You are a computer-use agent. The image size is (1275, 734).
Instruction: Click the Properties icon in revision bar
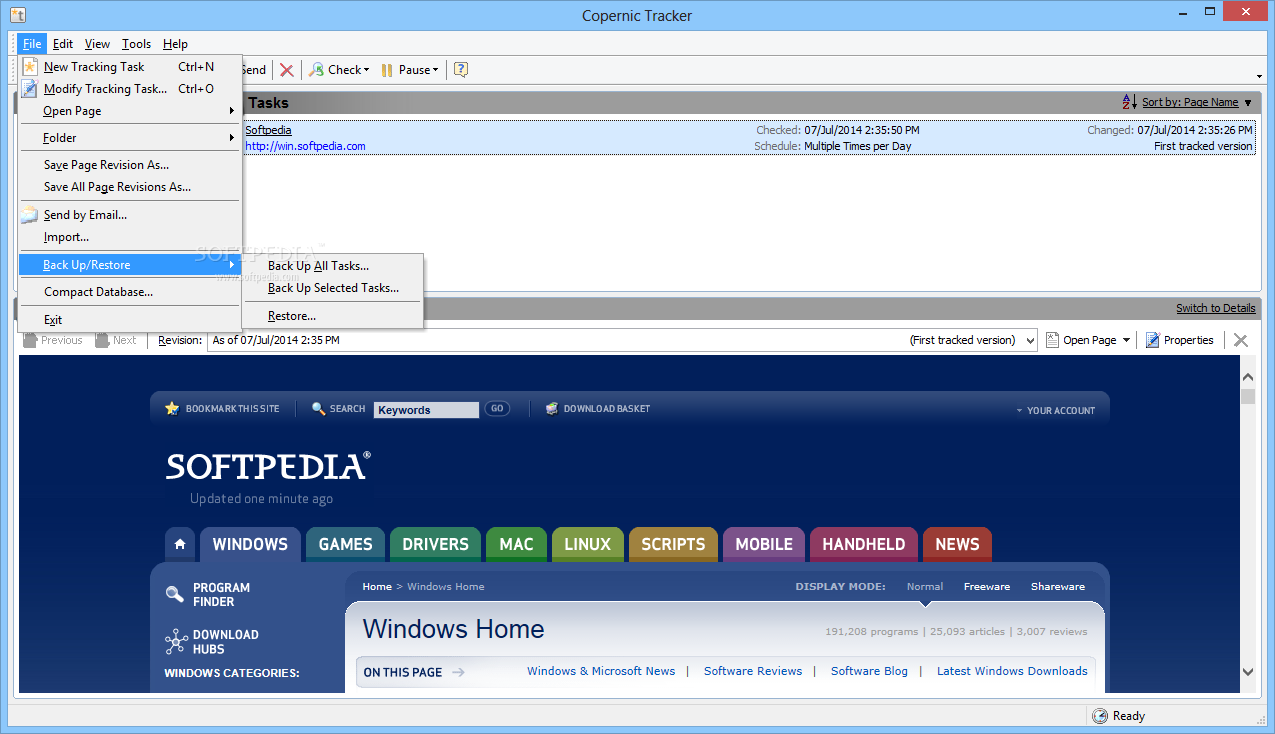[x=1153, y=340]
